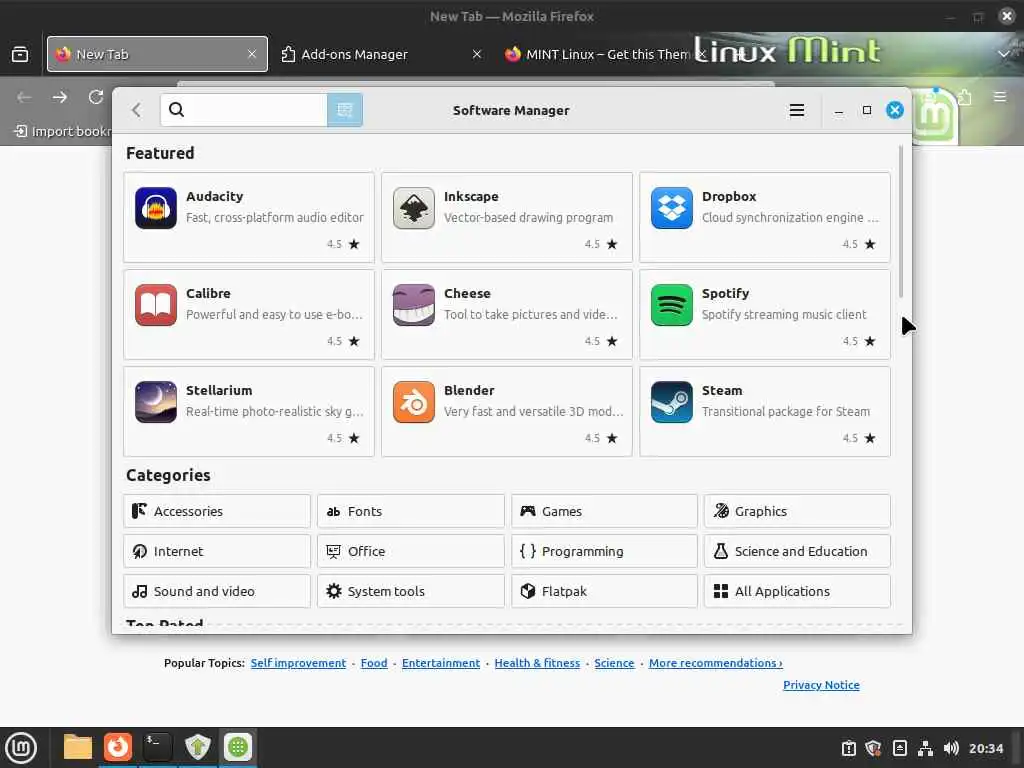Open the Self improvement topic link

click(x=298, y=663)
